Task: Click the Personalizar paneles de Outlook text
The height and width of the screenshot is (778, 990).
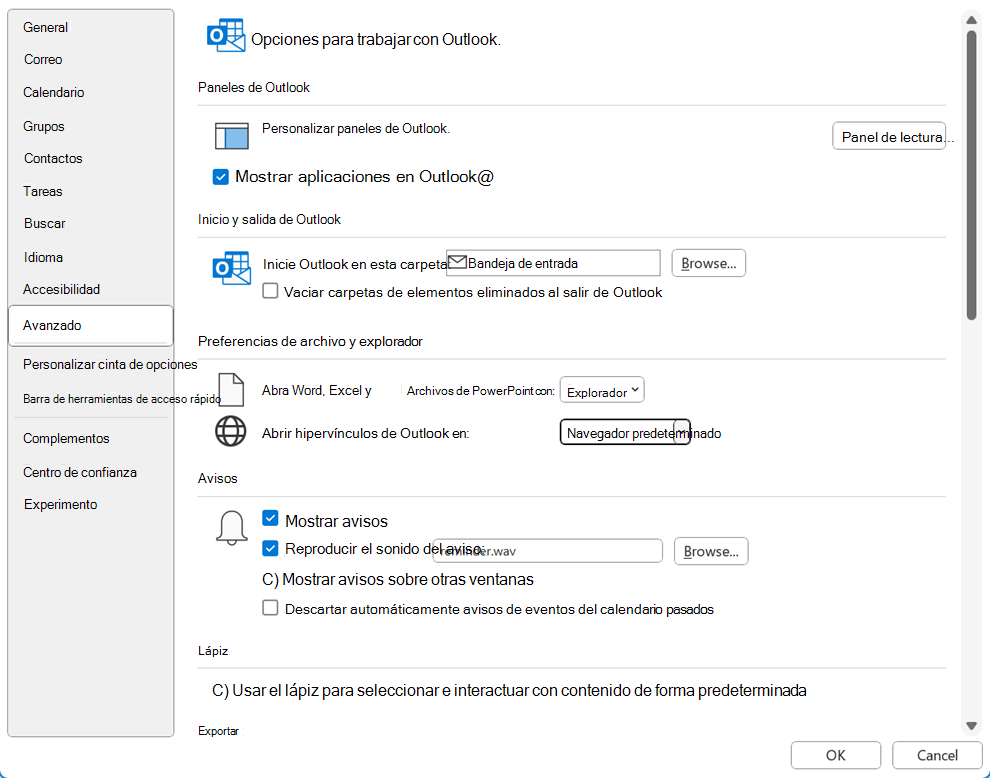Action: tap(356, 129)
